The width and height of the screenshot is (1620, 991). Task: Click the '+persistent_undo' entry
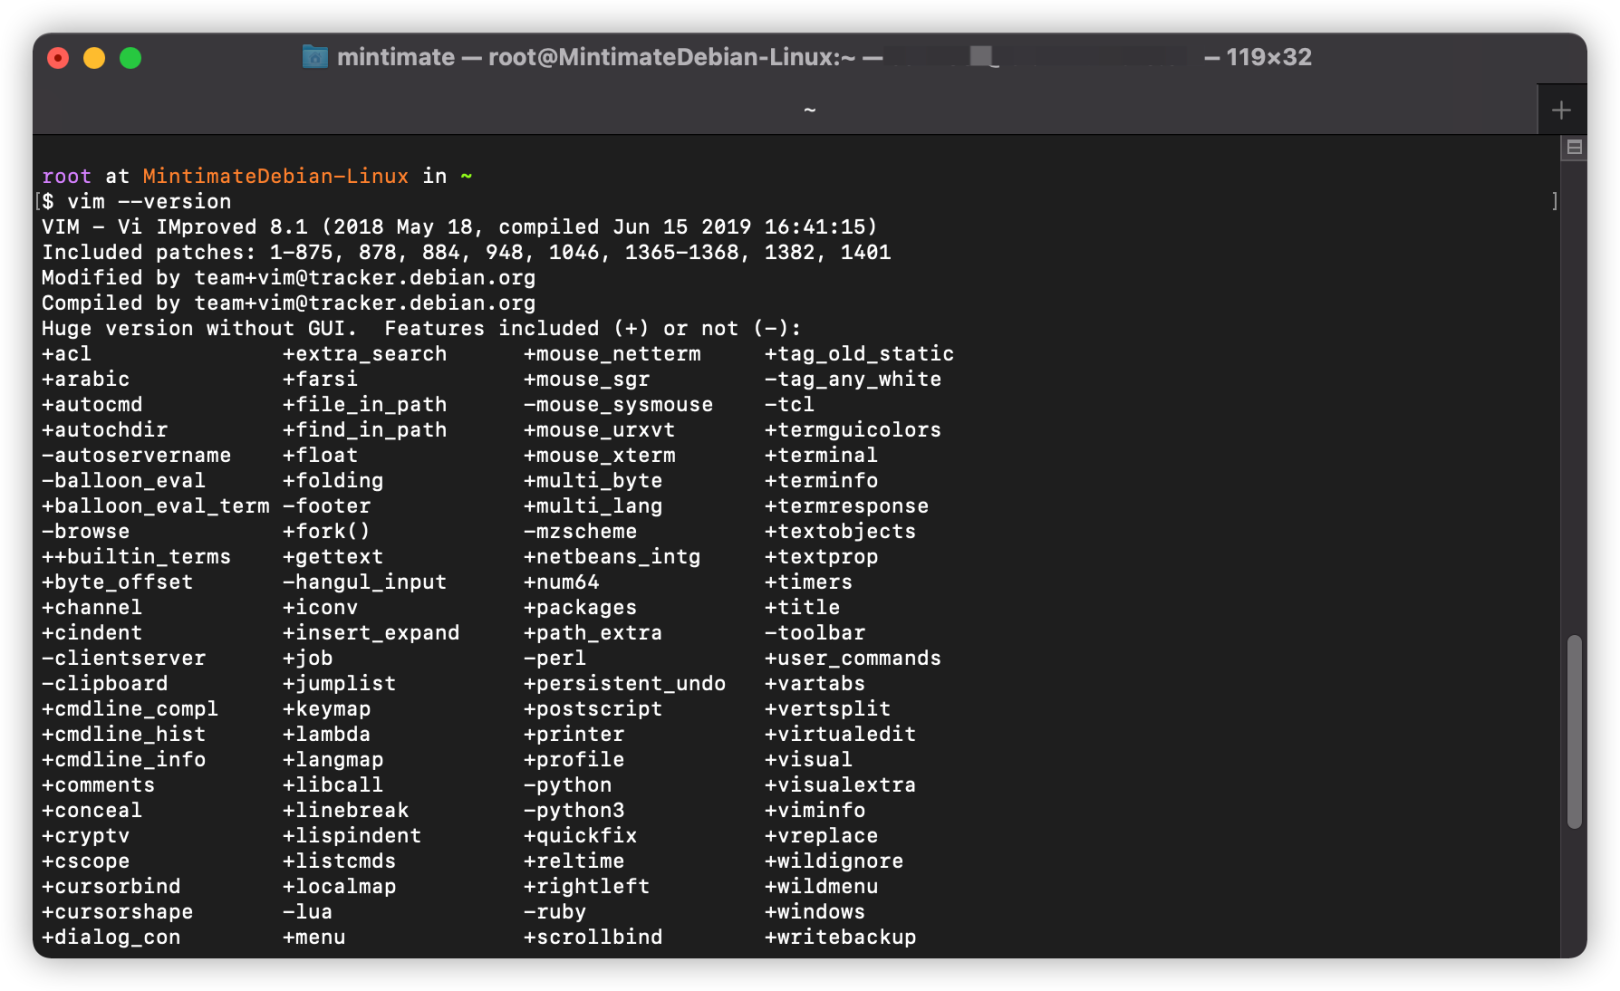625,683
